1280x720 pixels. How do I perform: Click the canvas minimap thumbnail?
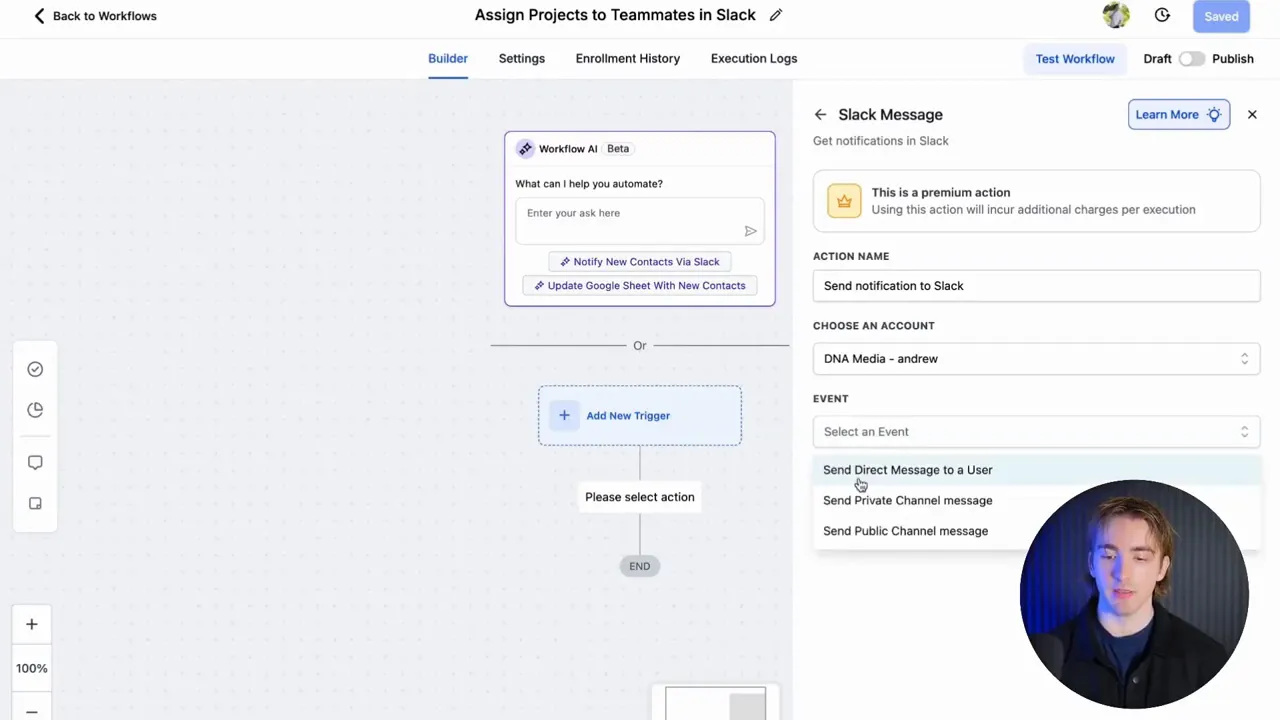coord(715,703)
